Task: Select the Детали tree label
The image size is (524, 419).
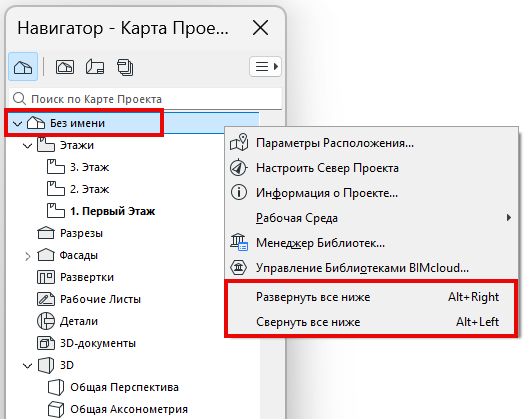Action: click(79, 321)
